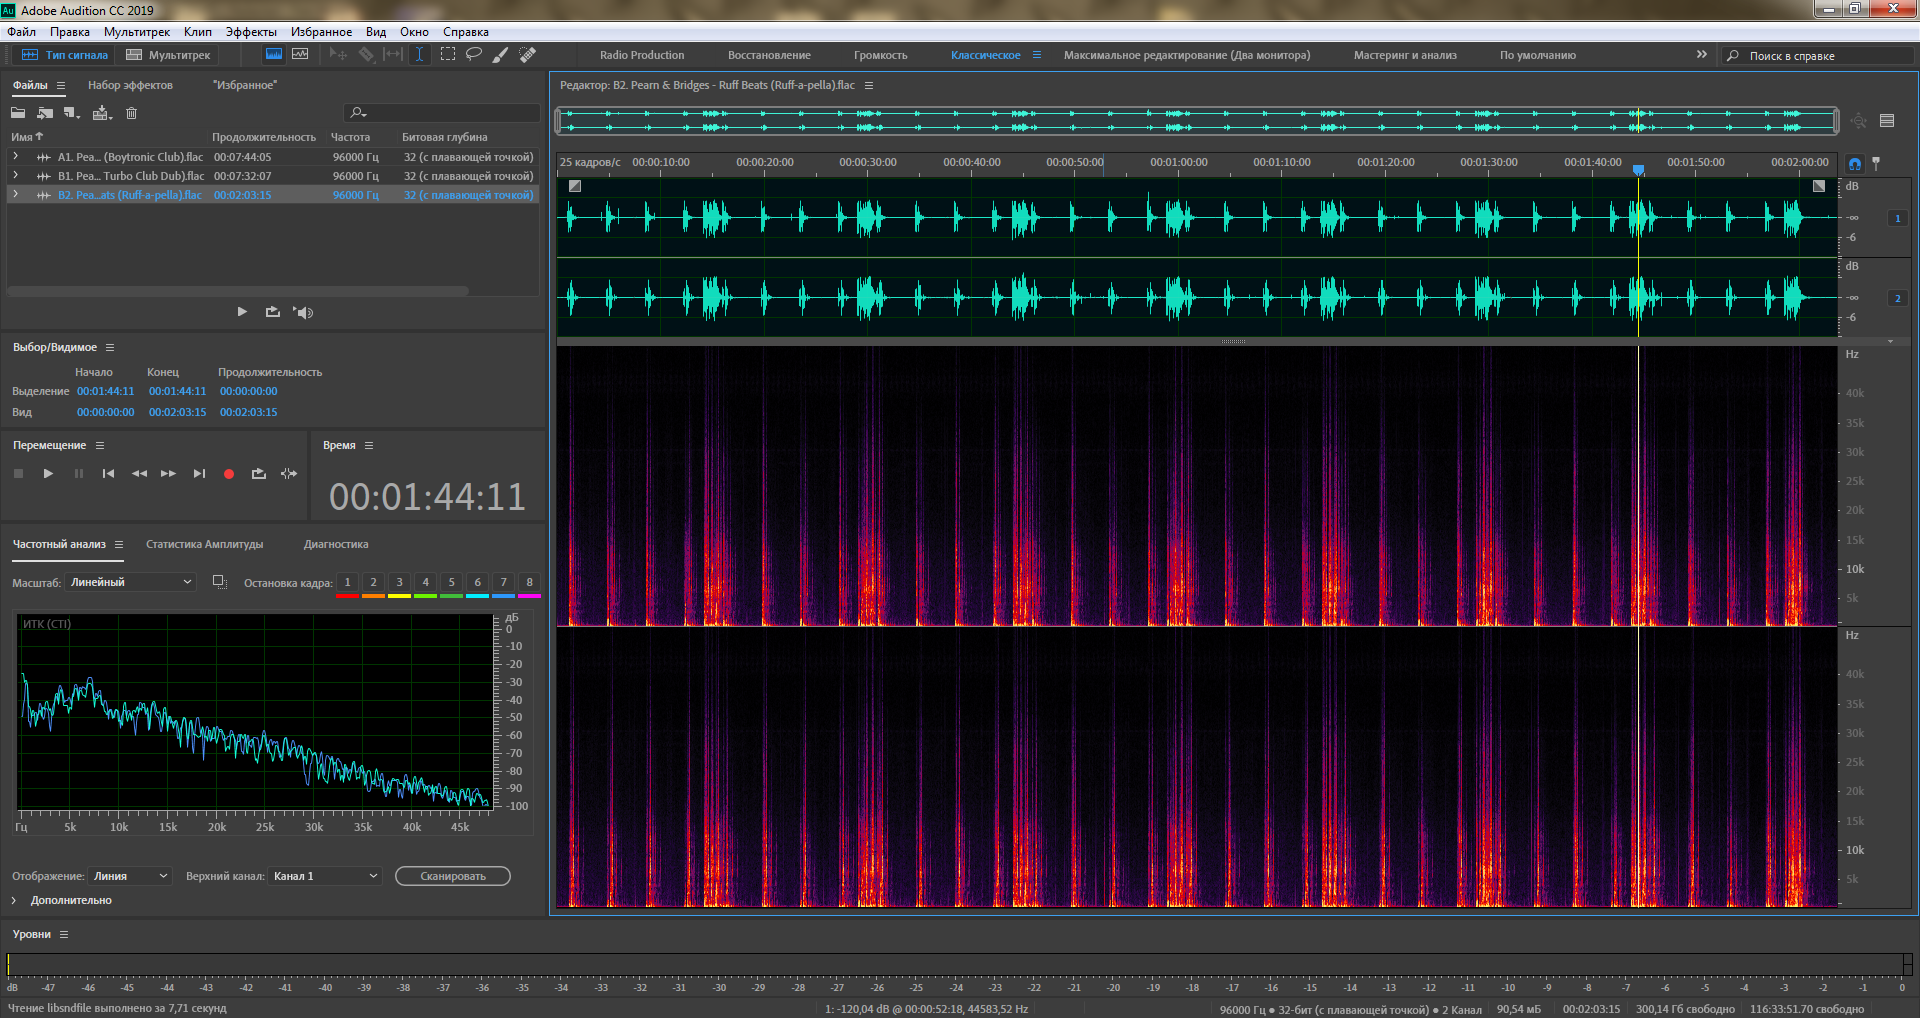Click the Сканировать button
1920x1018 pixels.
pyautogui.click(x=452, y=876)
